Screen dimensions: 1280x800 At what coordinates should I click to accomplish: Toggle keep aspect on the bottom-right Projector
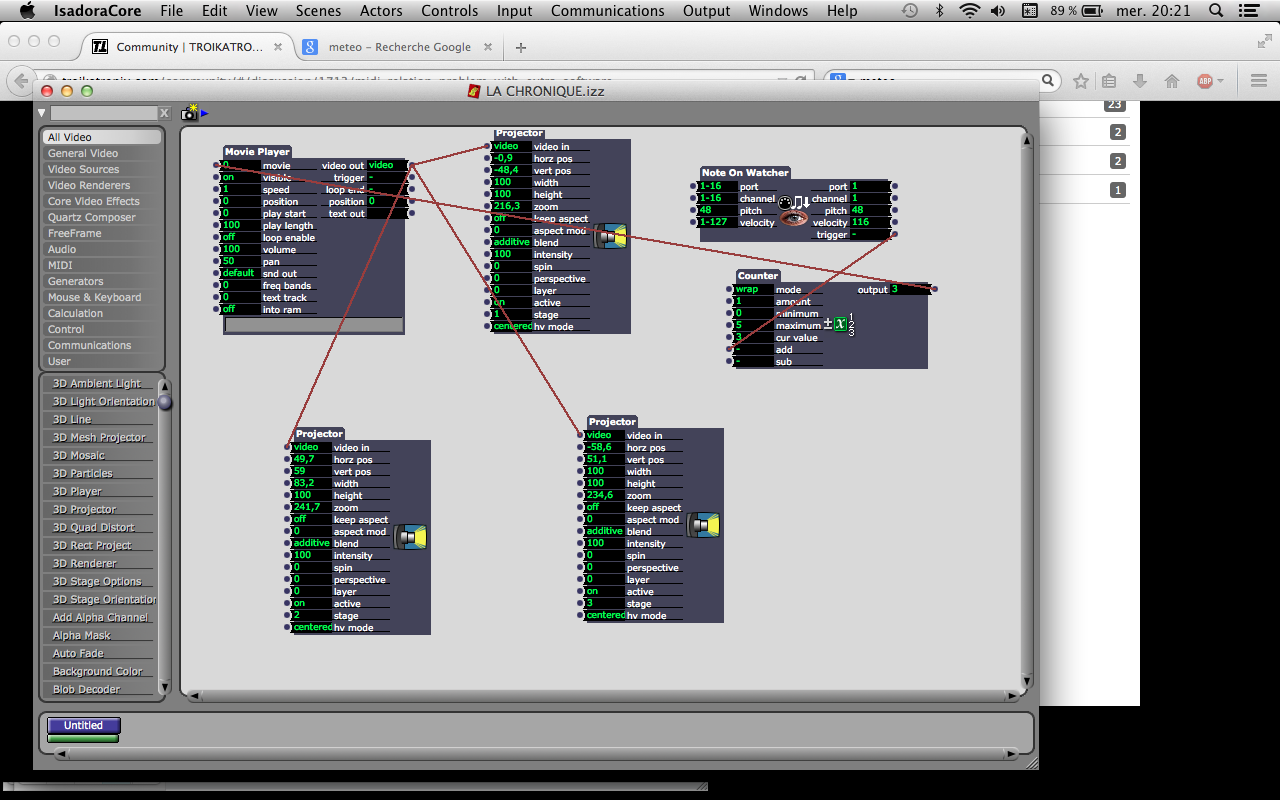[605, 508]
